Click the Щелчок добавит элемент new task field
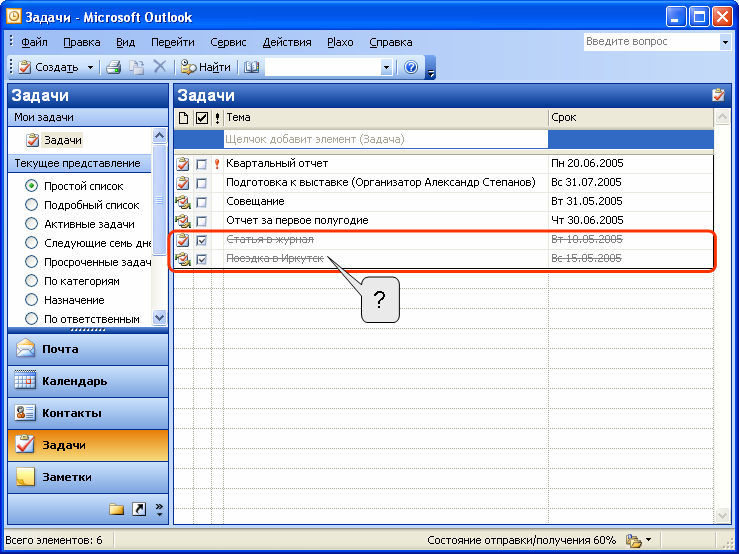739x554 pixels. [x=386, y=140]
